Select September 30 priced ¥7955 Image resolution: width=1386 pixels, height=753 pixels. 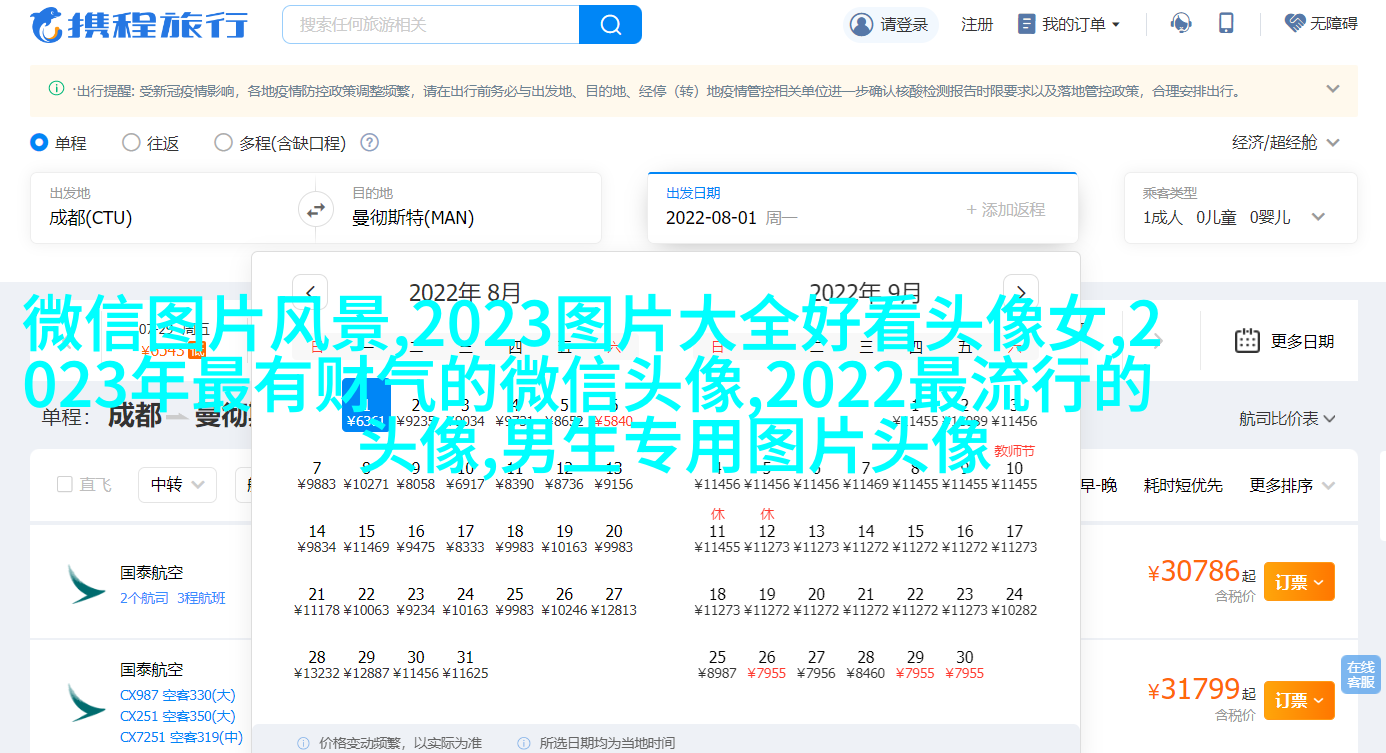click(x=964, y=664)
